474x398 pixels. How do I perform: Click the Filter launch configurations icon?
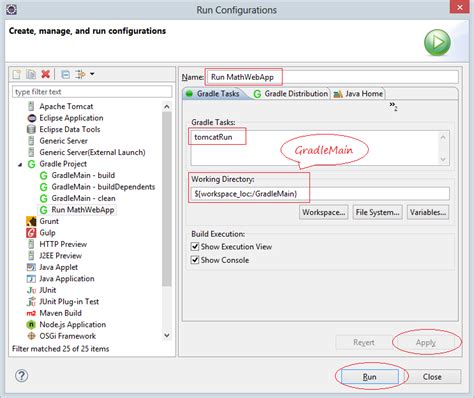(x=80, y=74)
